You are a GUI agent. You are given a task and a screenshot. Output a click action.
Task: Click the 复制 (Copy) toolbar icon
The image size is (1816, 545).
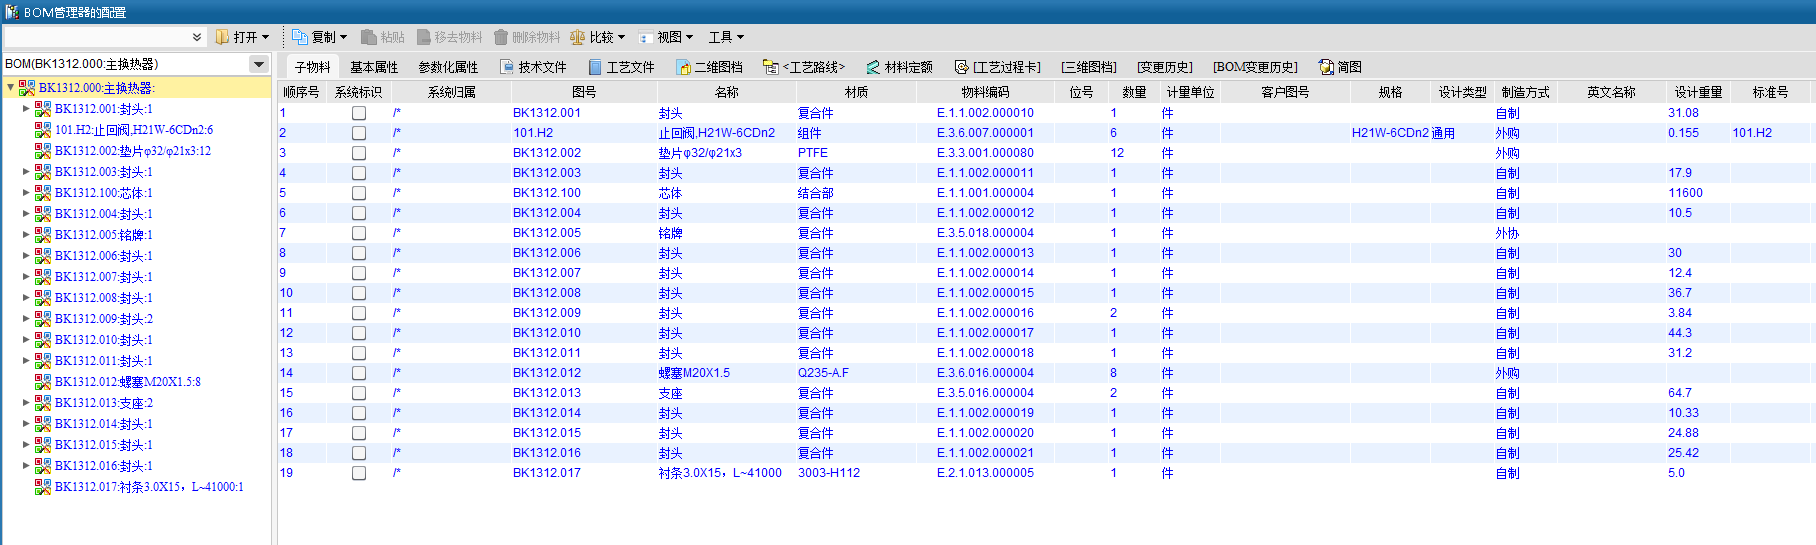tap(299, 37)
